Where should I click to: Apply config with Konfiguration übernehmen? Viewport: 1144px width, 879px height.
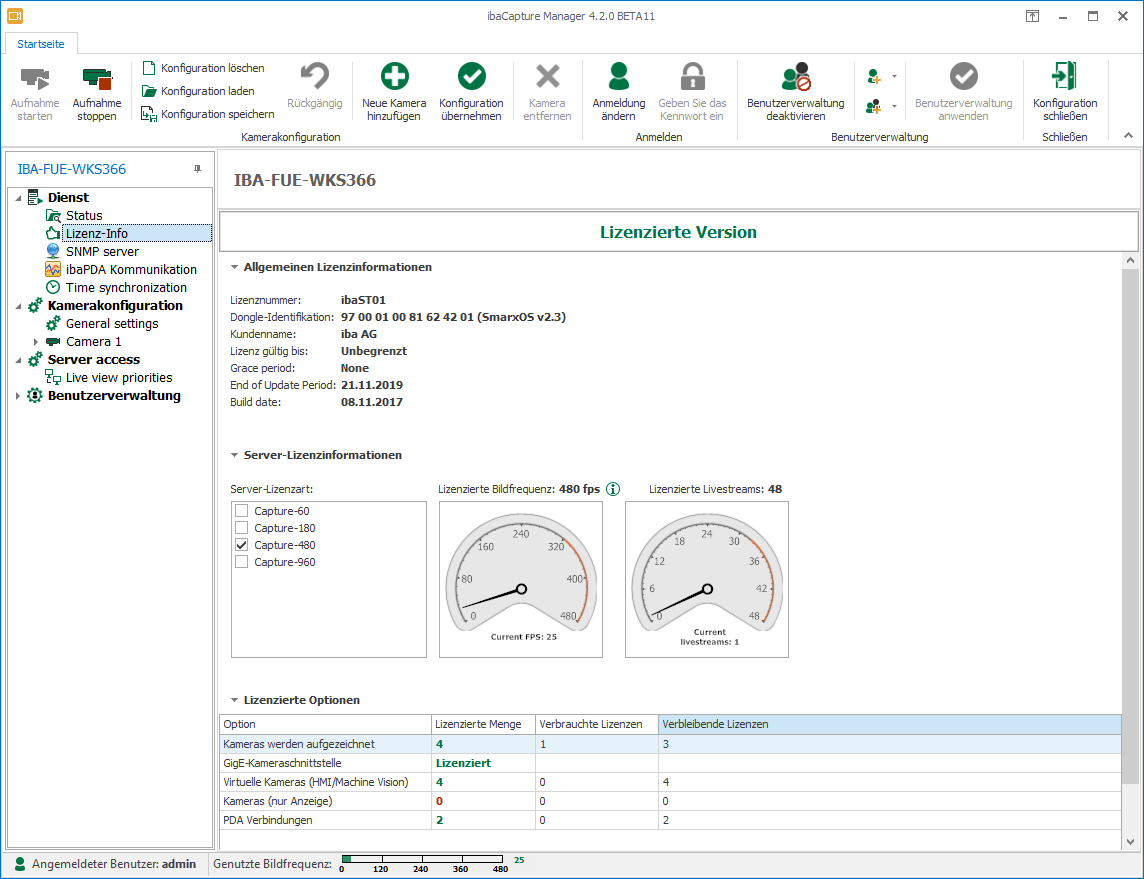[471, 78]
